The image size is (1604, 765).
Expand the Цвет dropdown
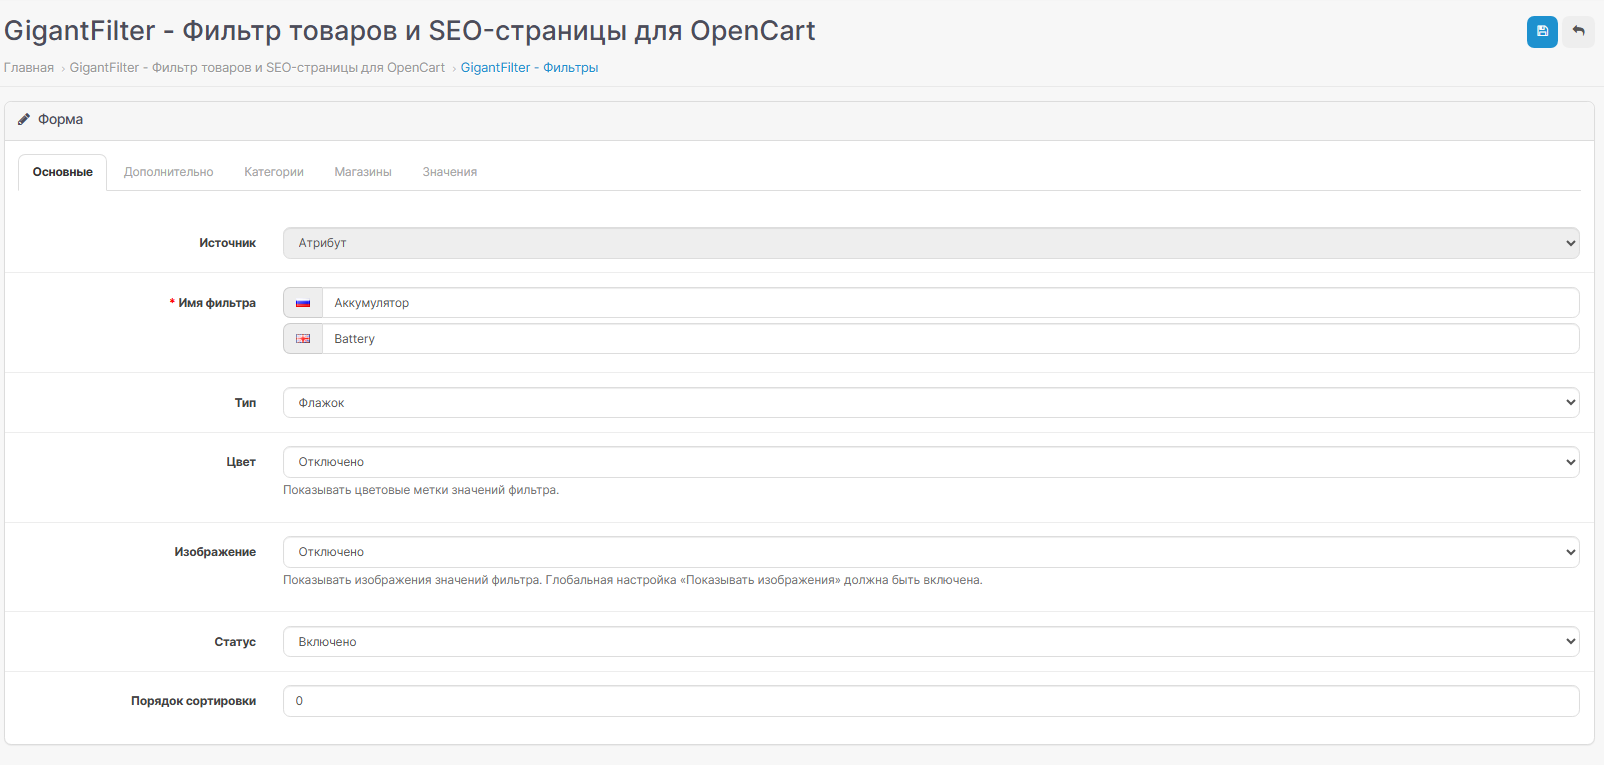931,462
